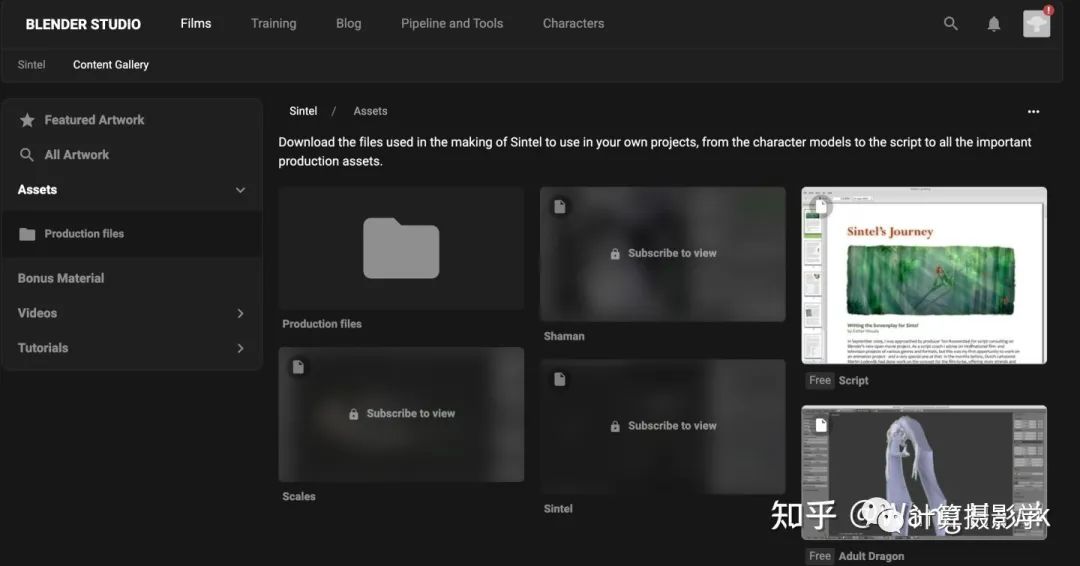This screenshot has width=1080, height=566.
Task: Open the Adult Dragon model thumbnail
Action: [924, 472]
